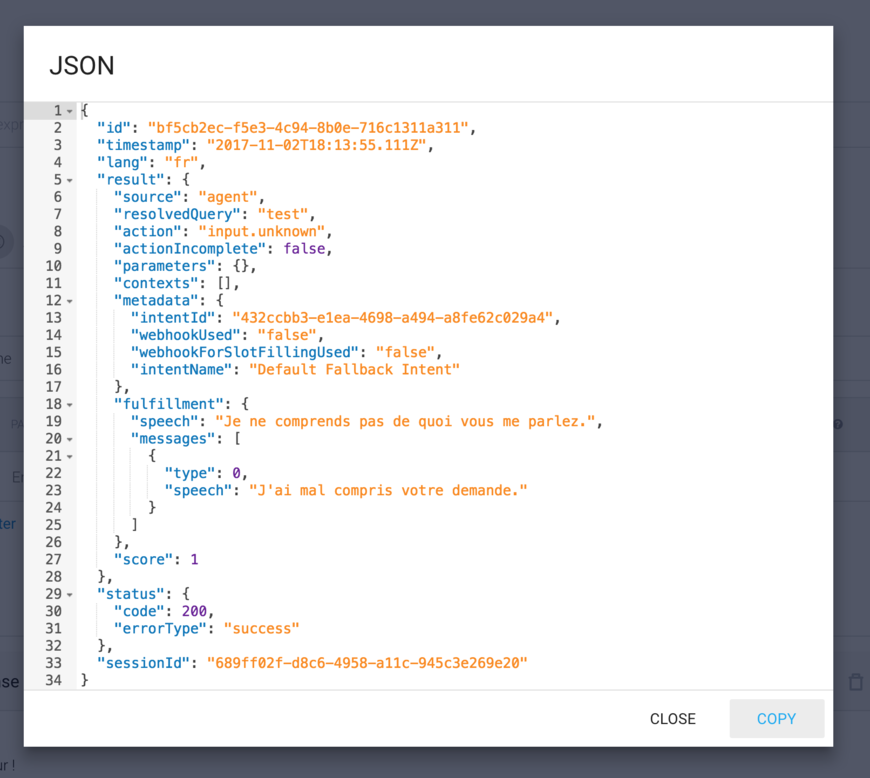Click the blue partially visible link on the left edge

tap(7, 524)
